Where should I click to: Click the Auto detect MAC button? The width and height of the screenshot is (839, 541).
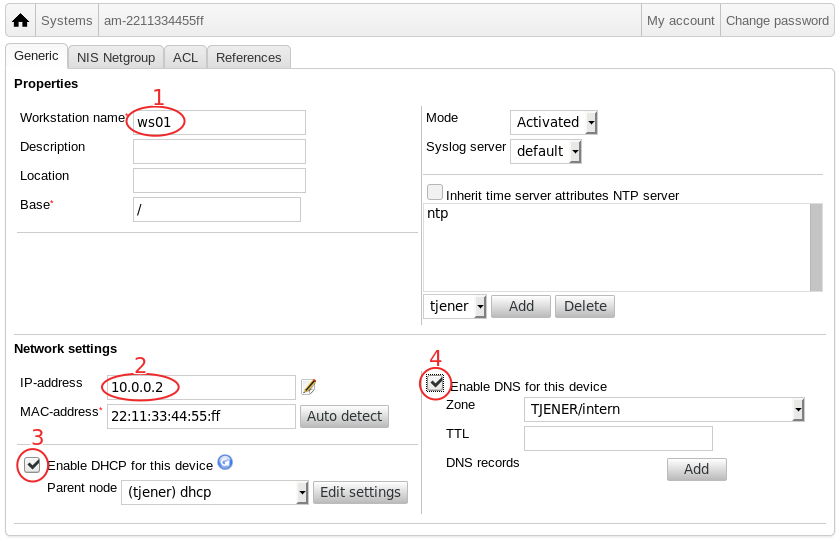pos(344,416)
